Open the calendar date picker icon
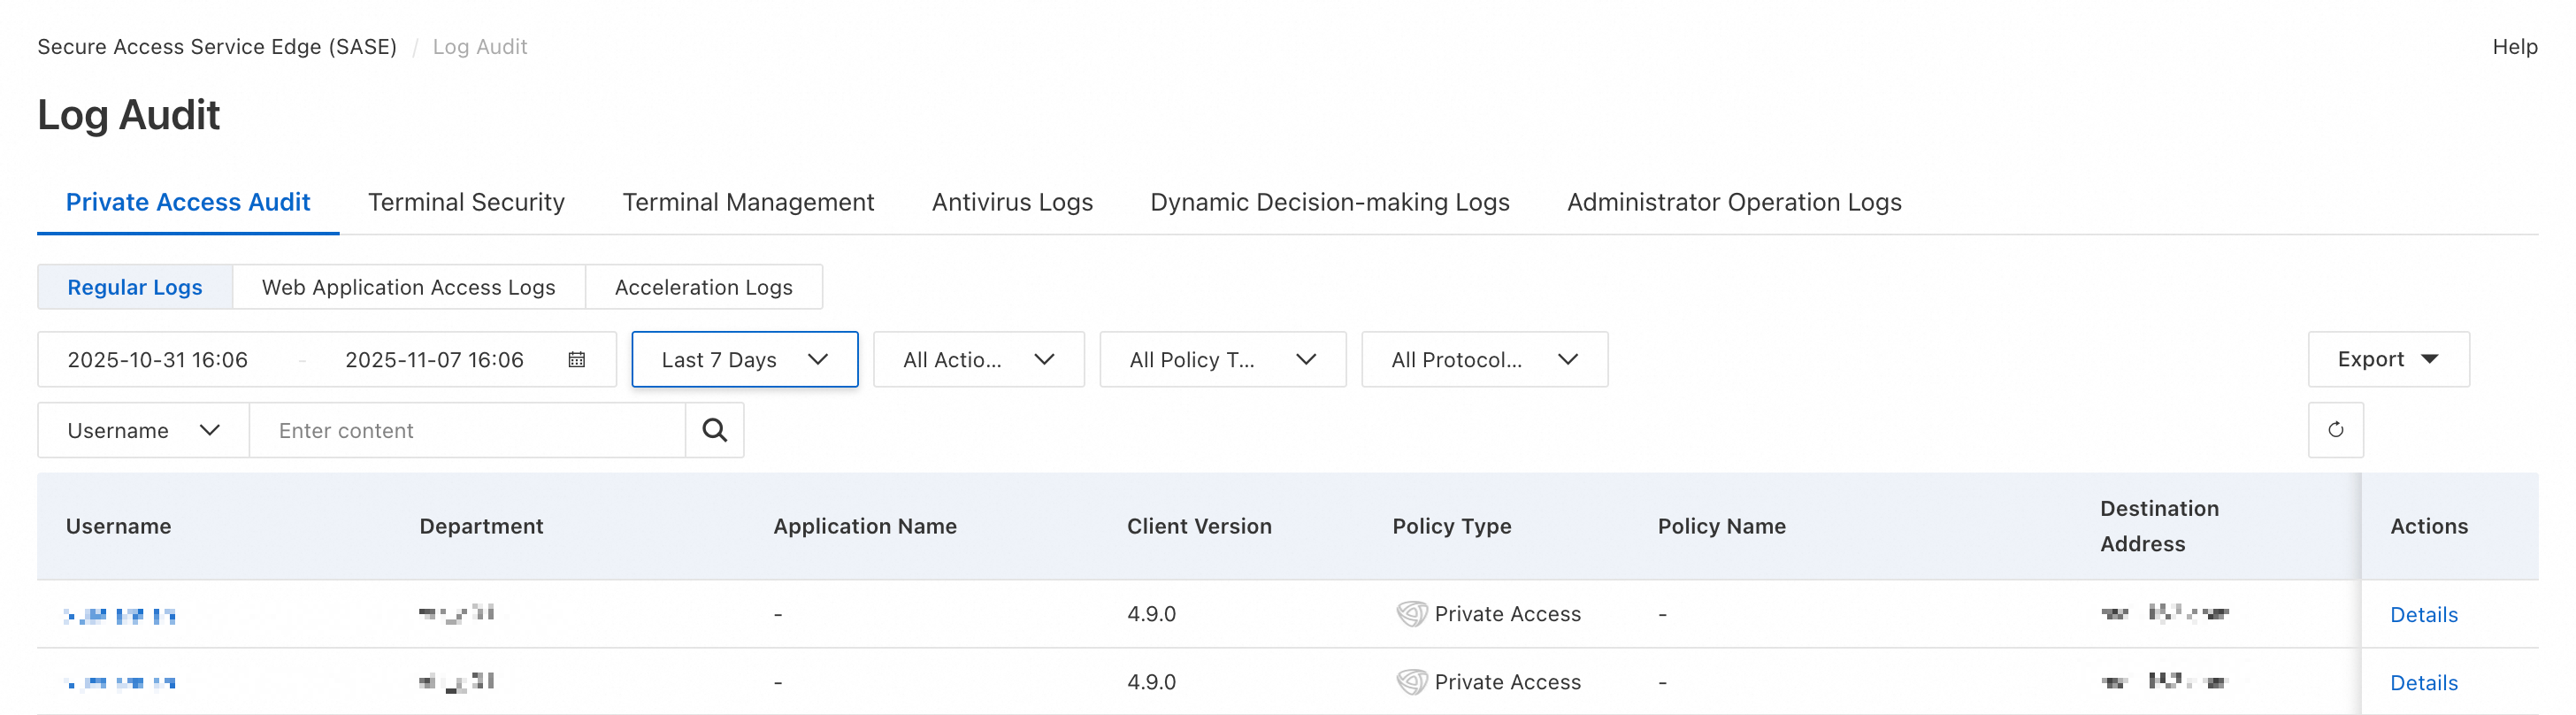This screenshot has width=2576, height=715. (577, 360)
